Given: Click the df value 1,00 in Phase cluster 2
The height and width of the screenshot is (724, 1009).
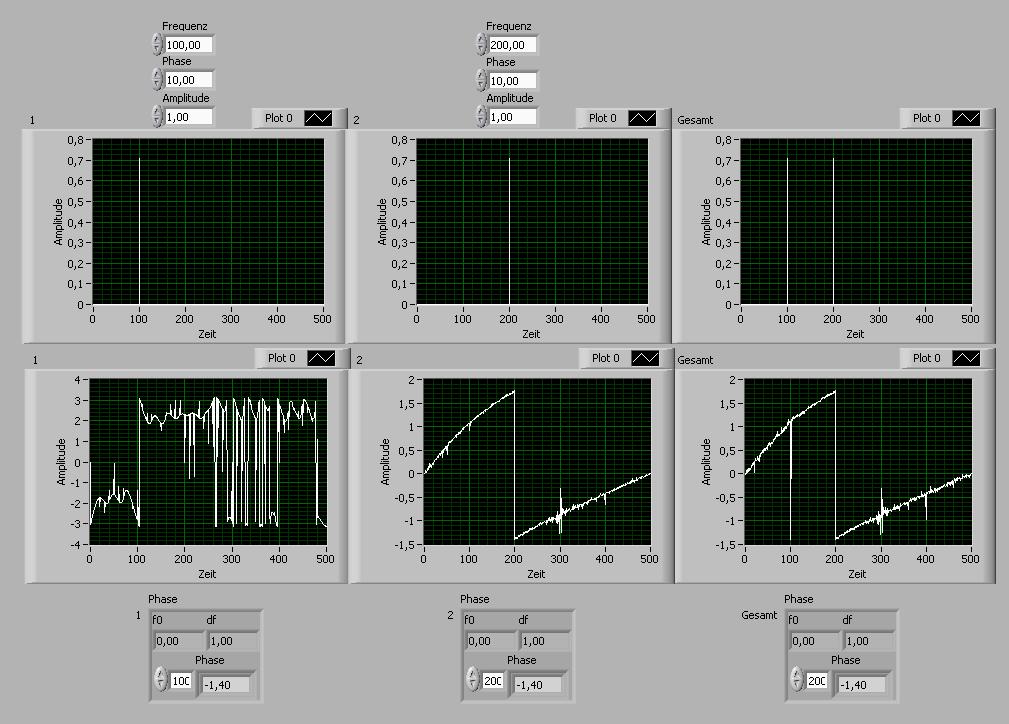Looking at the screenshot, I should pyautogui.click(x=544, y=641).
